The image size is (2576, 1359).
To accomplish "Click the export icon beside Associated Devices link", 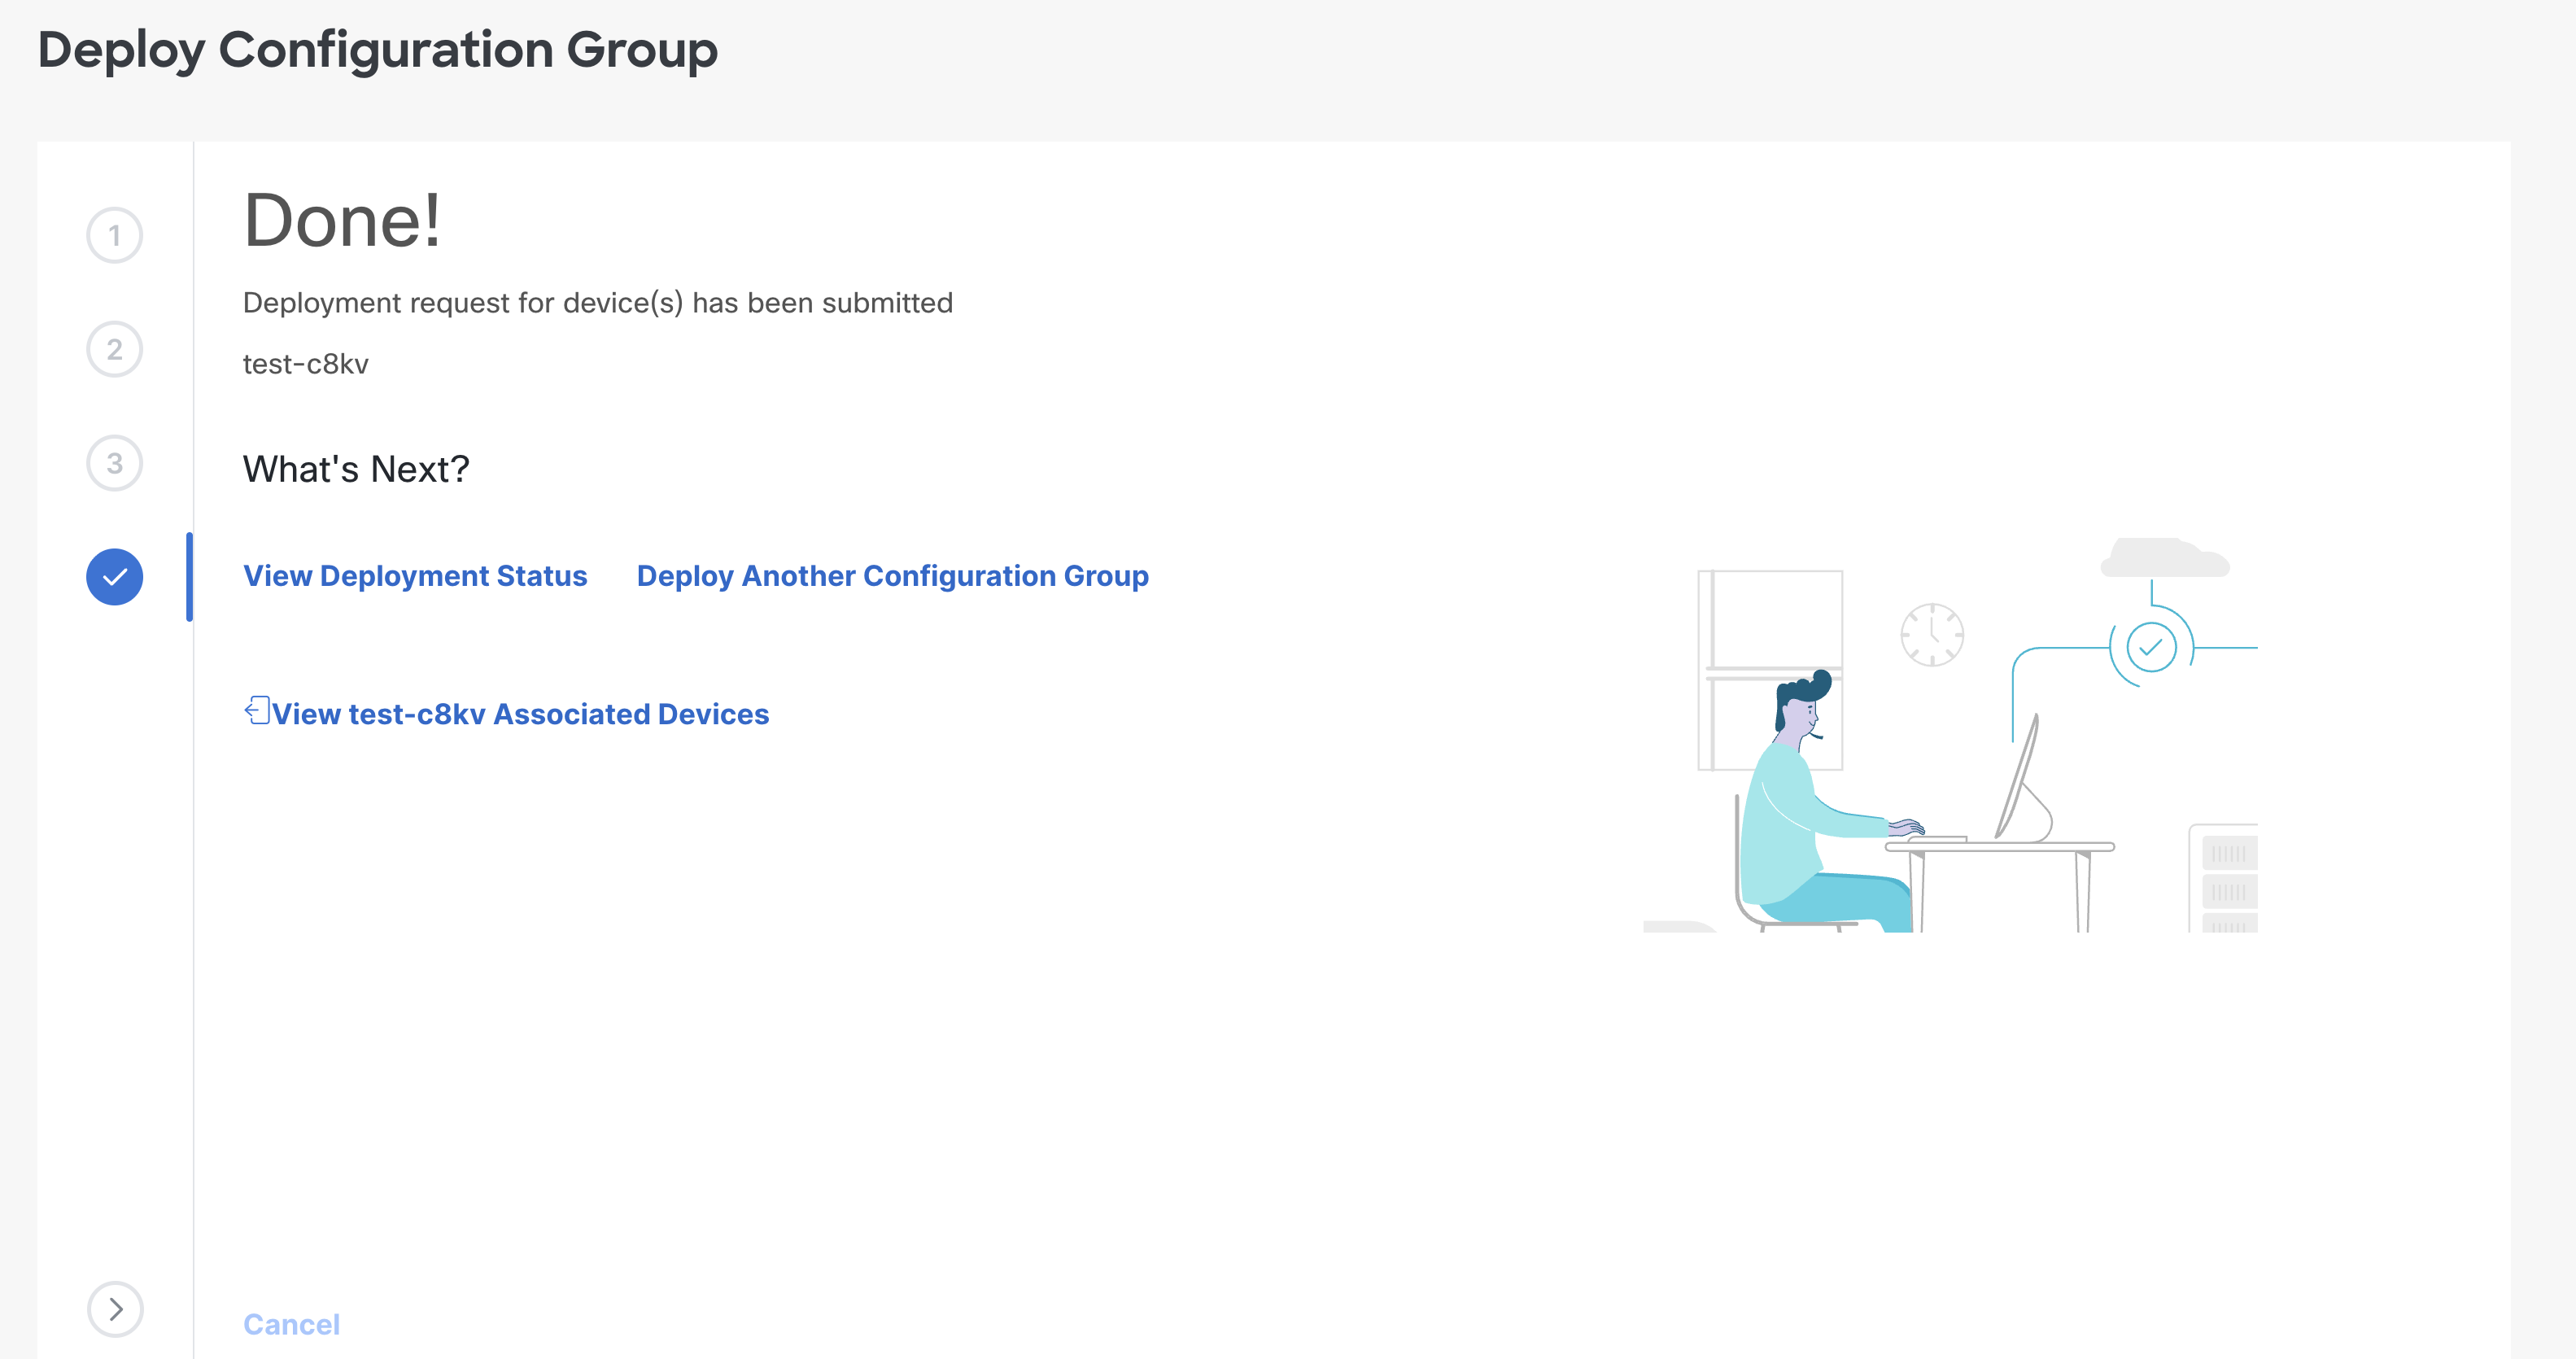I will tap(256, 710).
